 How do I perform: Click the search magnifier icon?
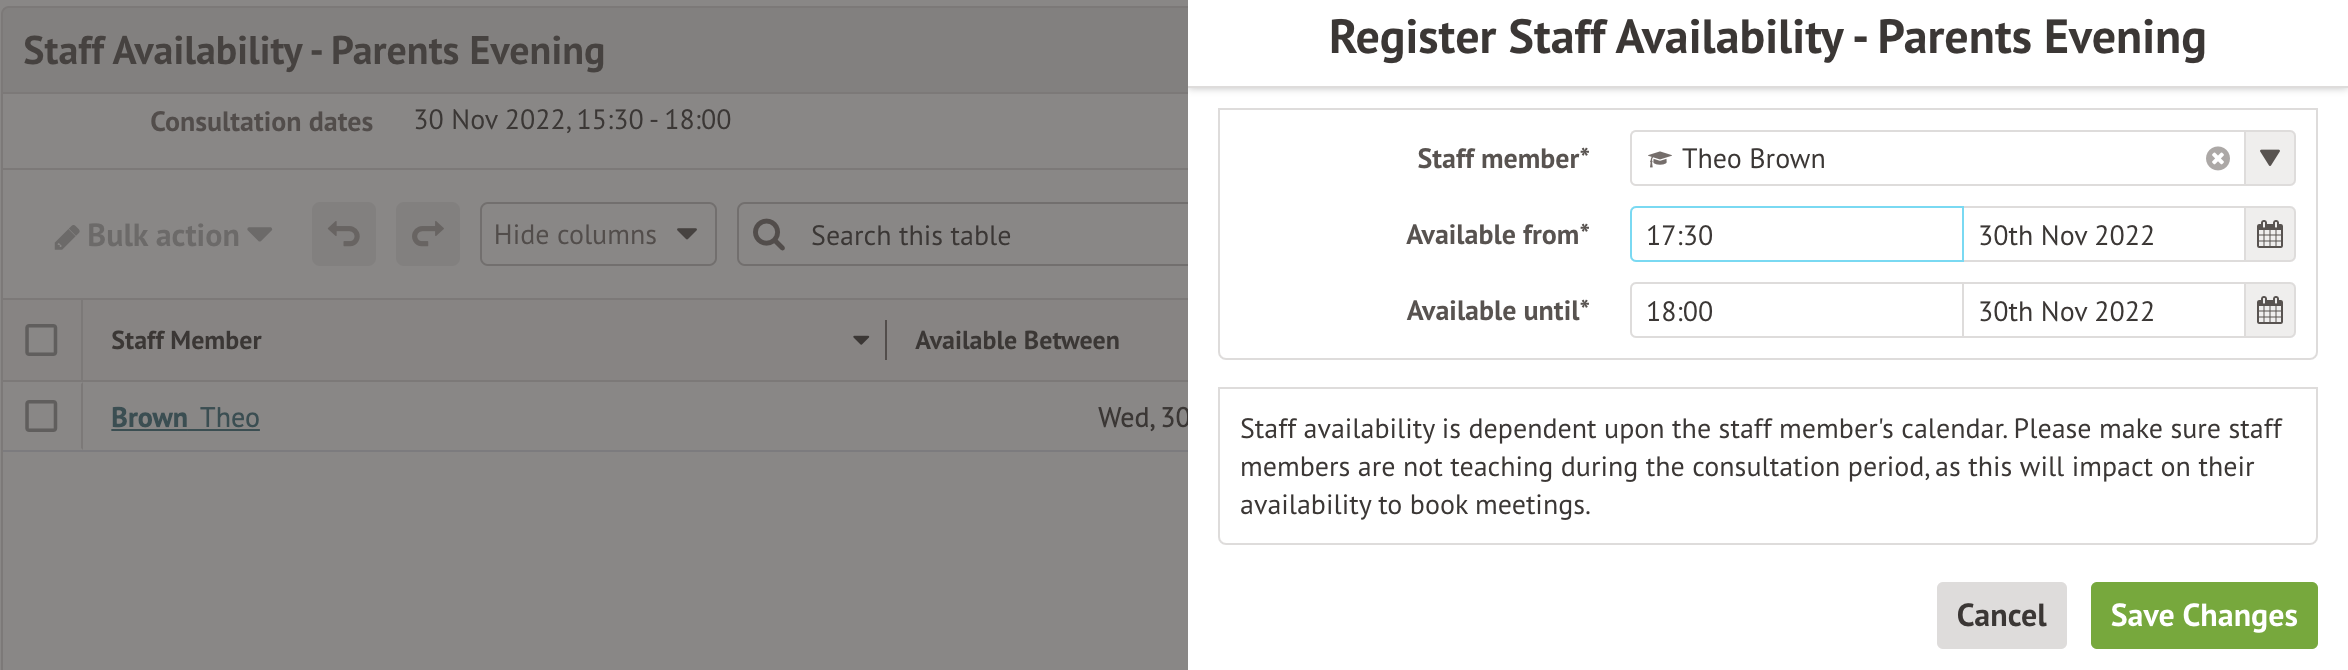pyautogui.click(x=769, y=235)
